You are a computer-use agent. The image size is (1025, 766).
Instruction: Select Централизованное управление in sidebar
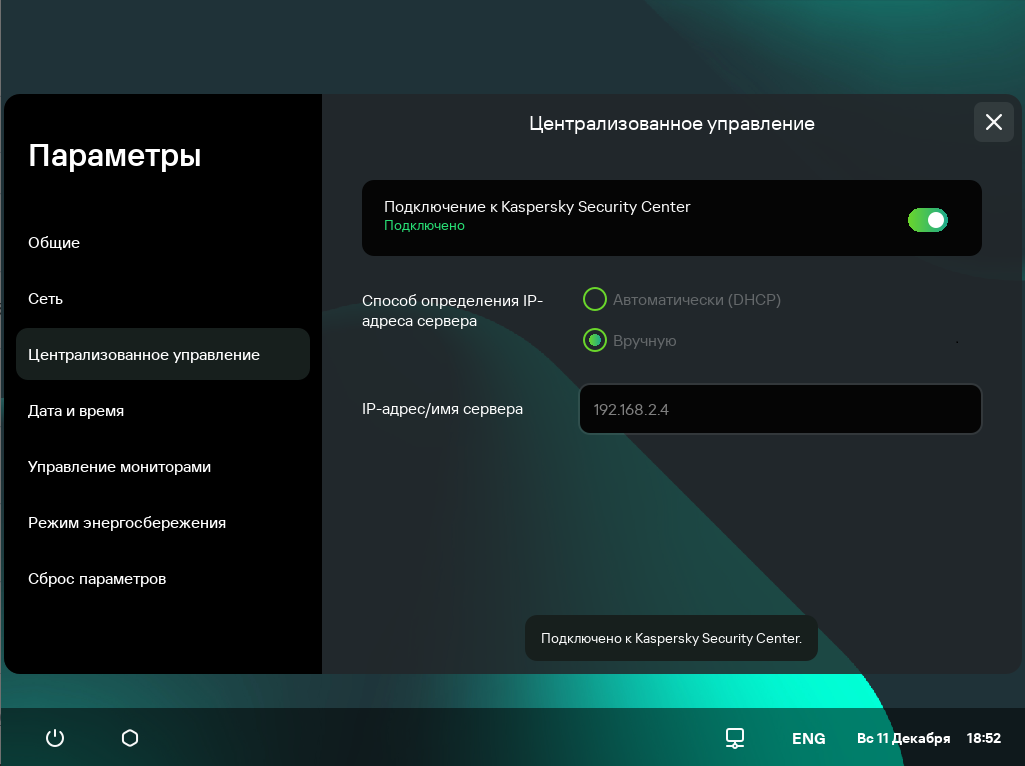tap(163, 354)
